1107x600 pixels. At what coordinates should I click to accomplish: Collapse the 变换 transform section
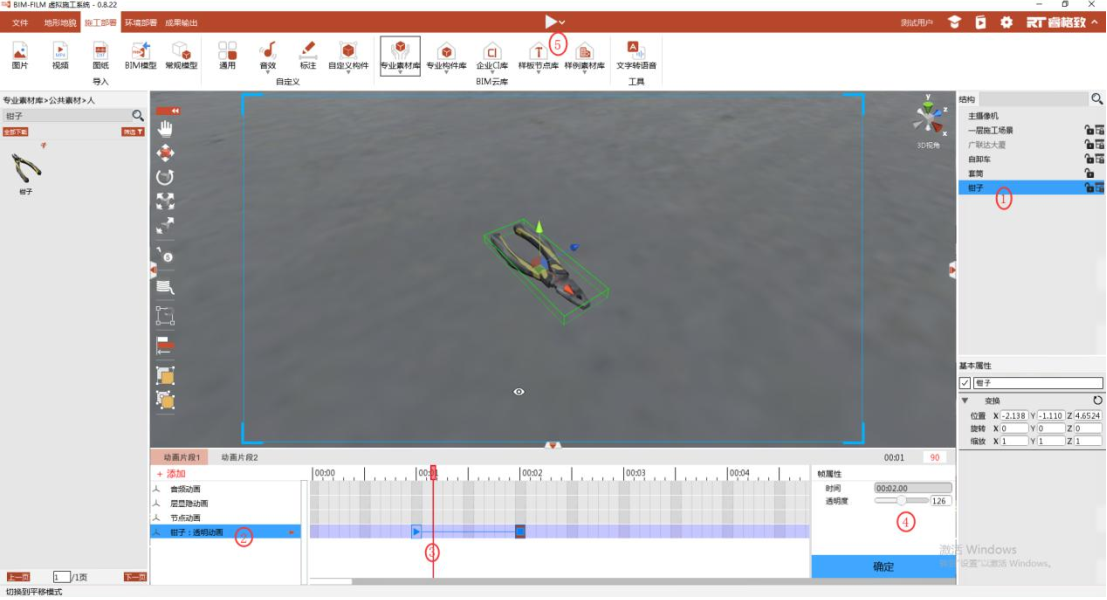click(965, 401)
